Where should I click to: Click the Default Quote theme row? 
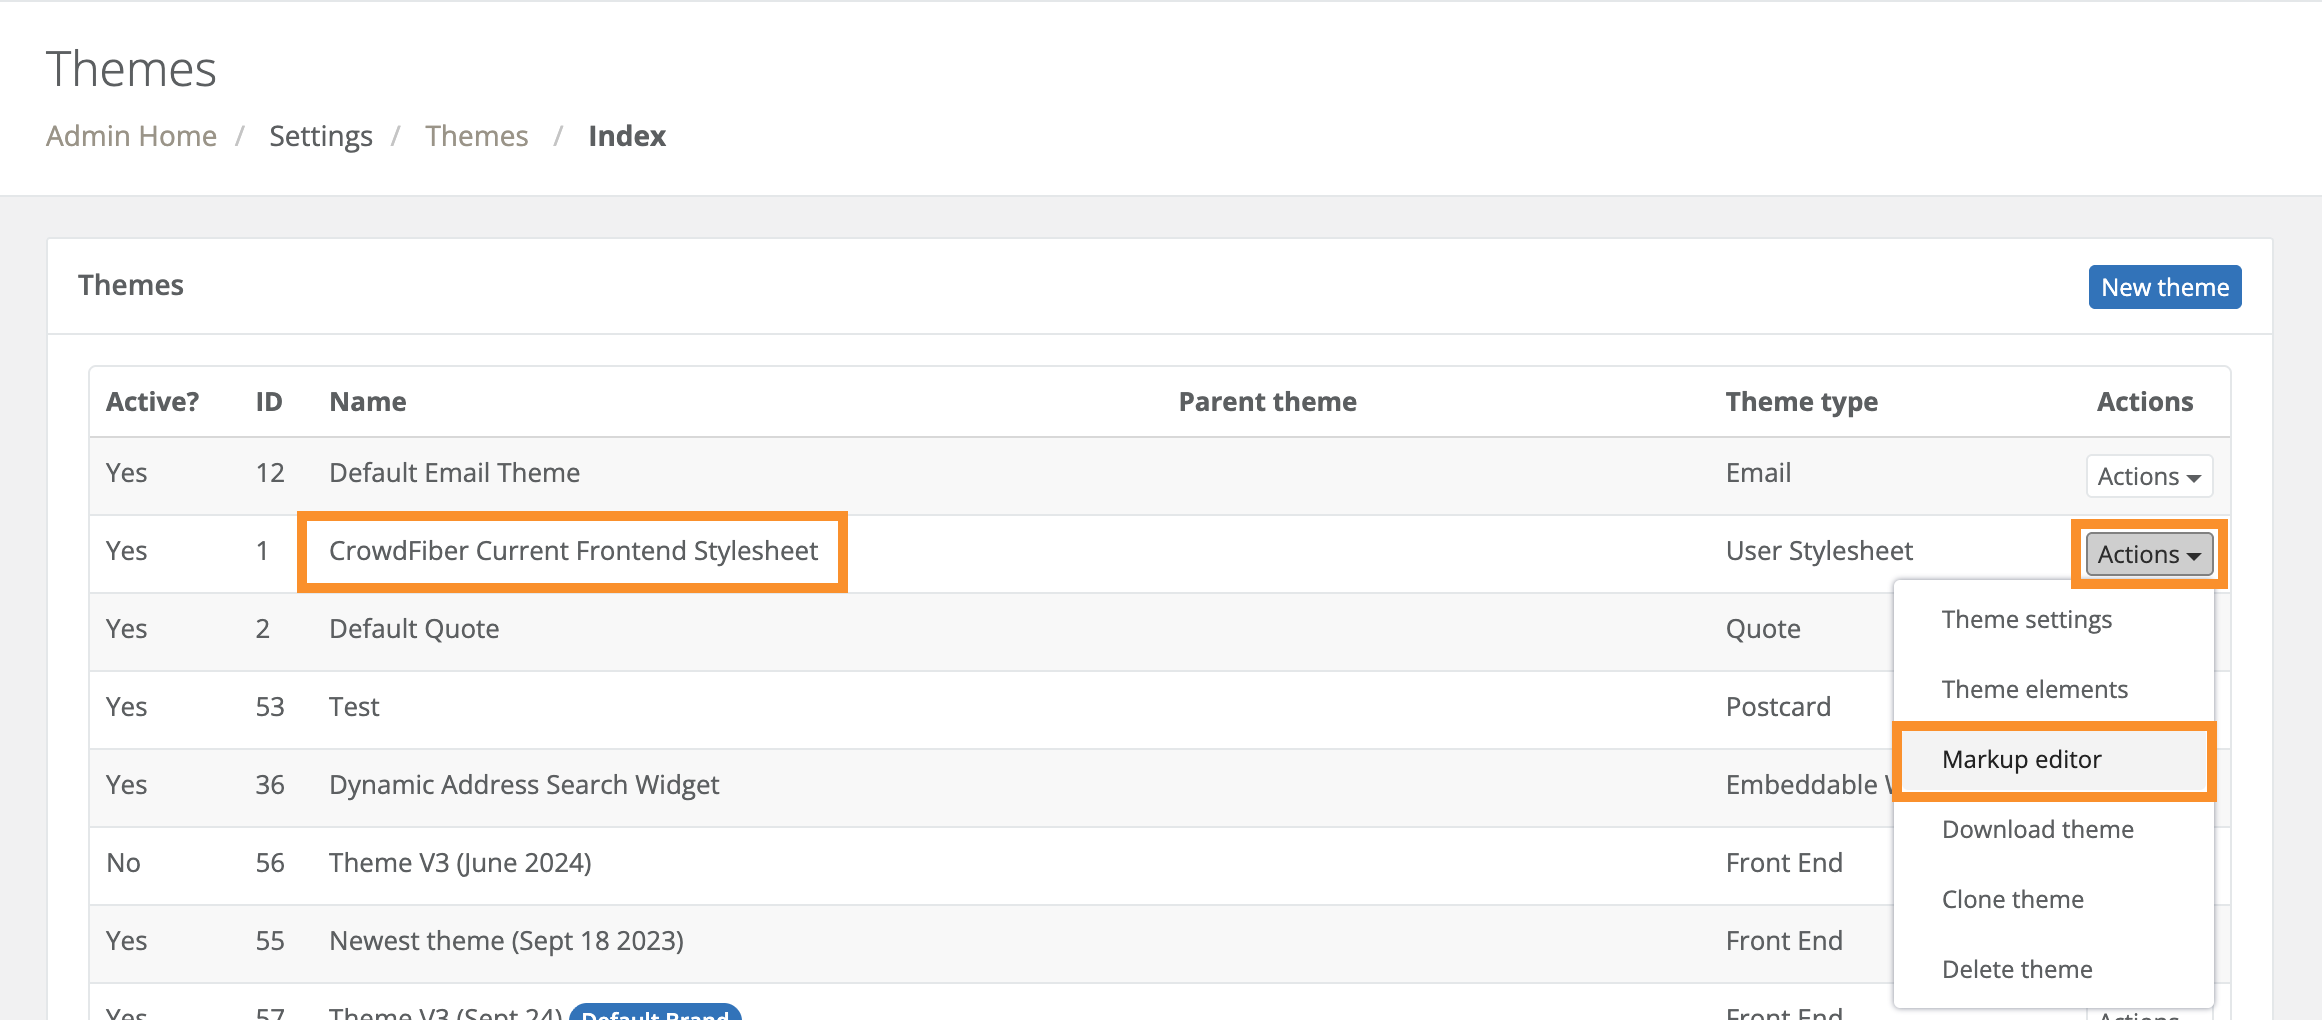pos(414,629)
